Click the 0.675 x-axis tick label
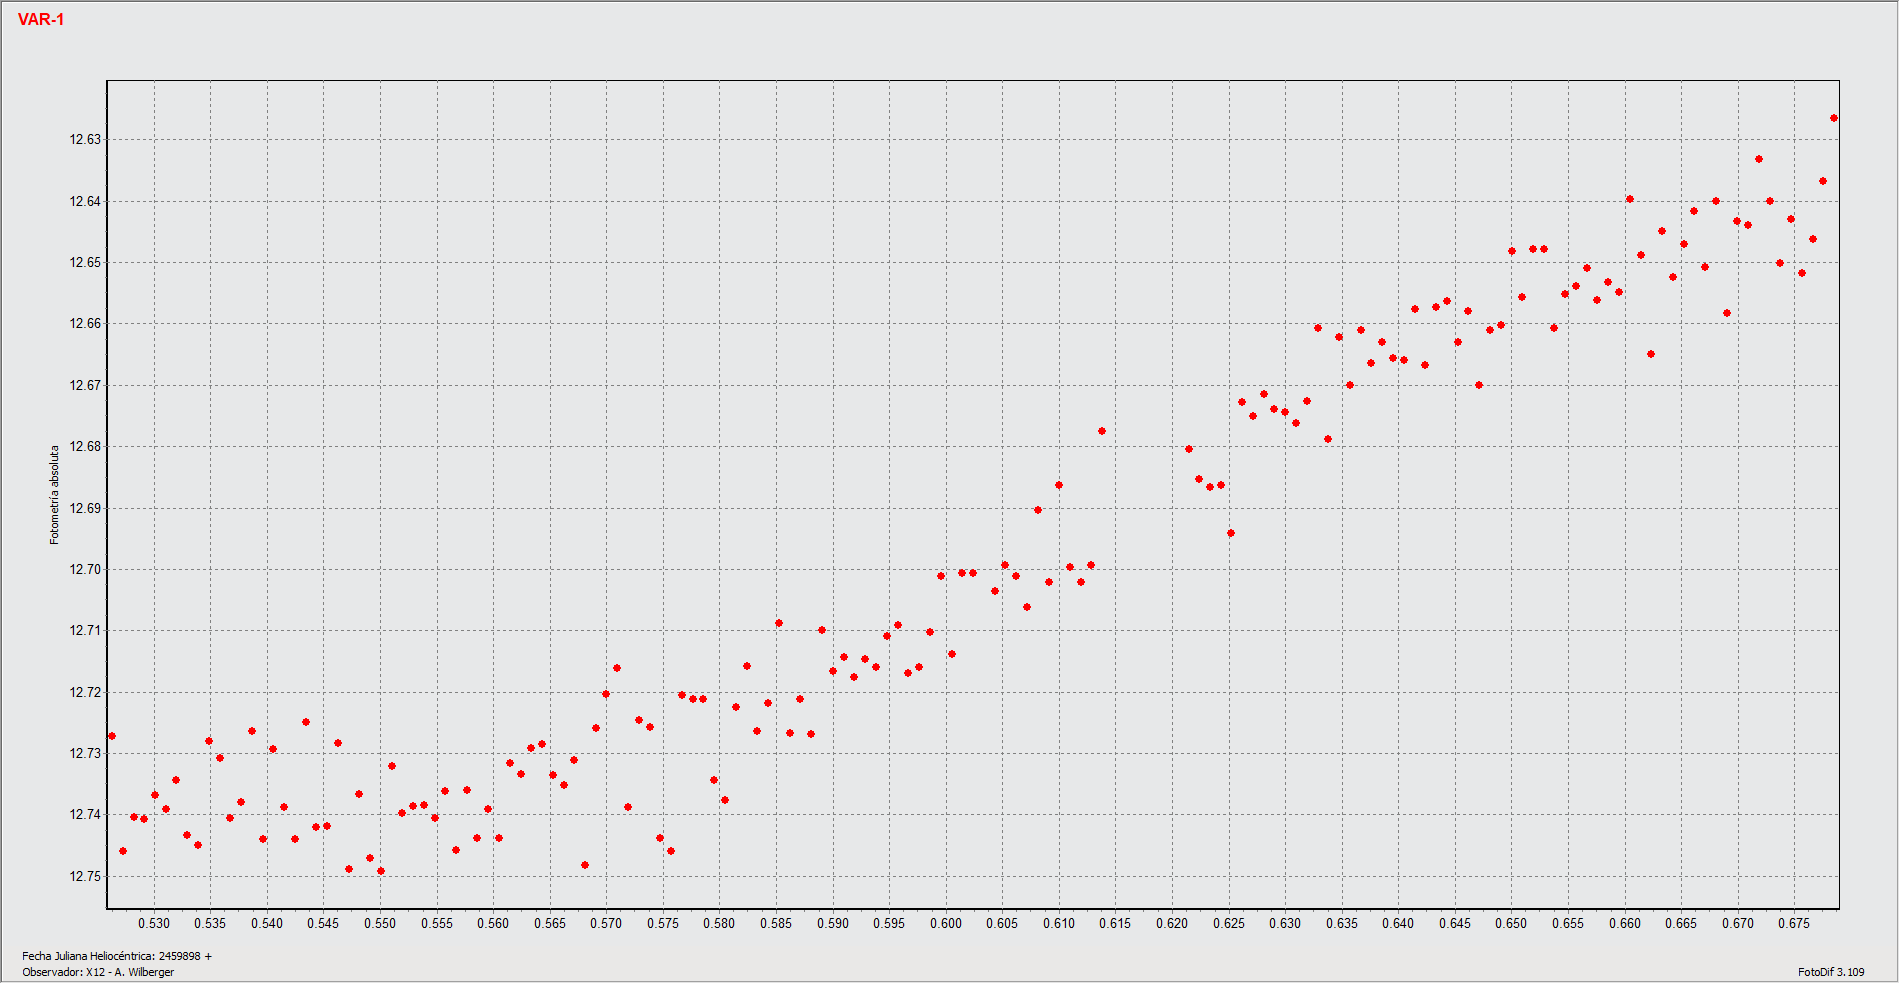Screen dimensions: 1900x984 click(x=1794, y=923)
